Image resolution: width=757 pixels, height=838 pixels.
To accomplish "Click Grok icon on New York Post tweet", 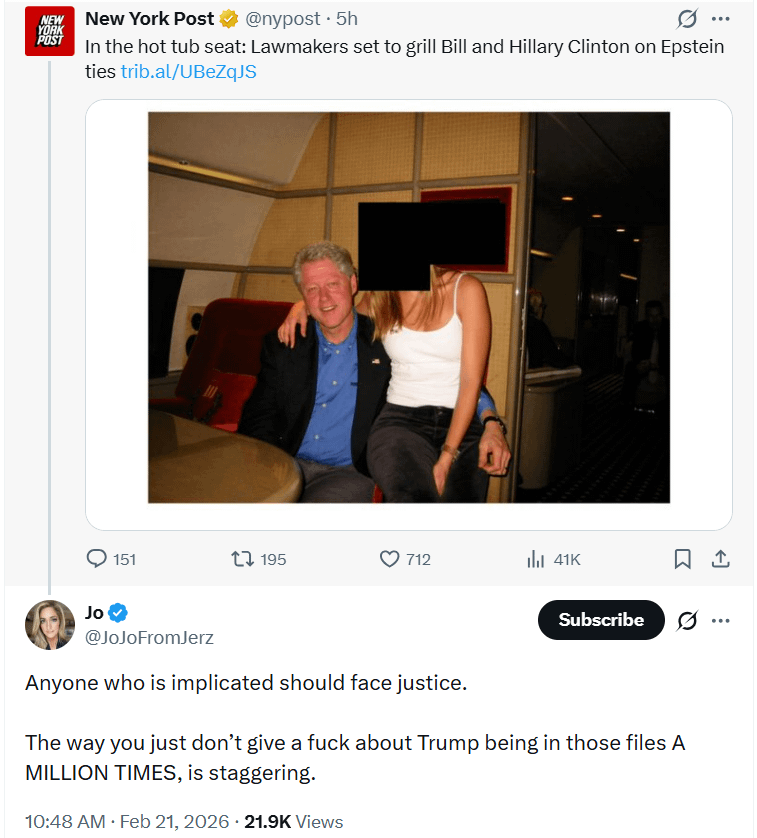I will click(686, 19).
